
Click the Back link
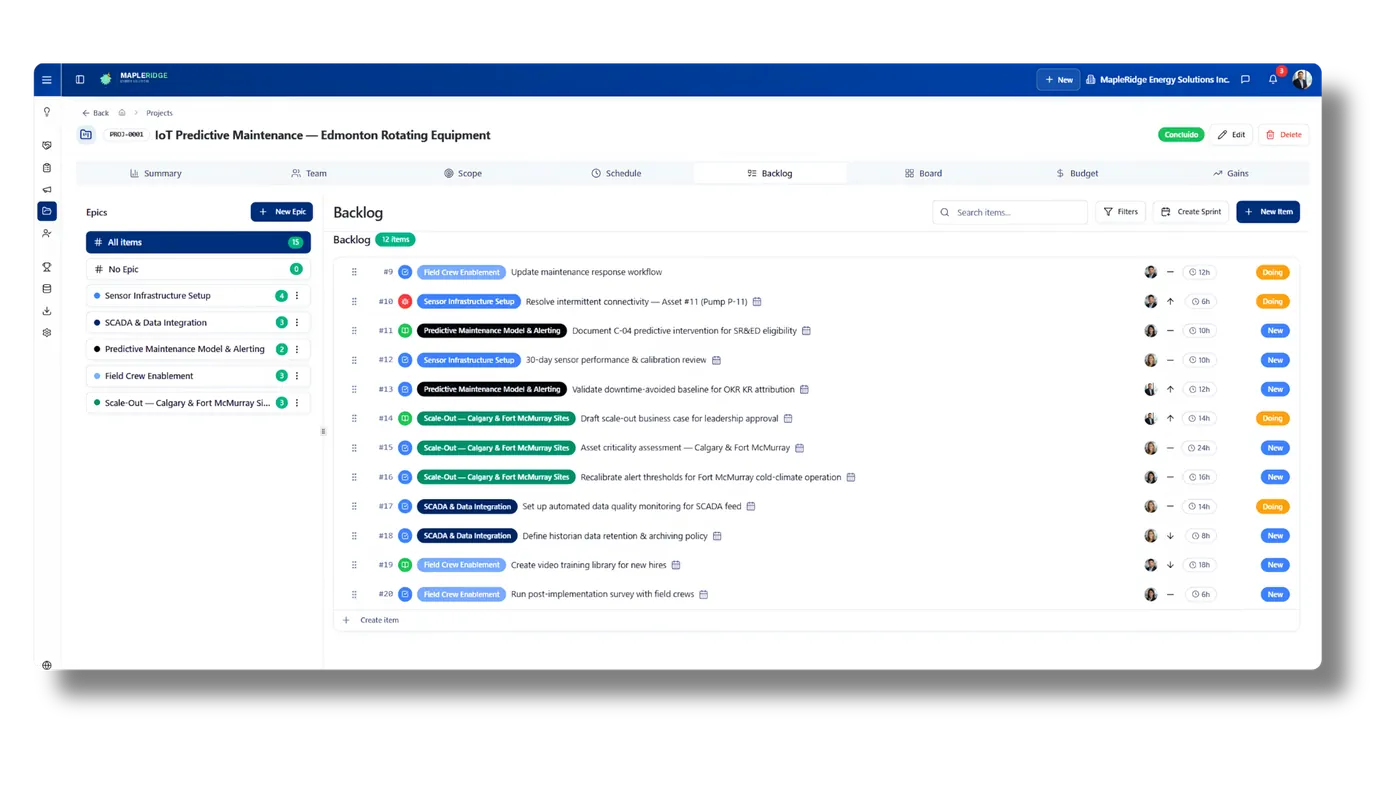(x=95, y=113)
